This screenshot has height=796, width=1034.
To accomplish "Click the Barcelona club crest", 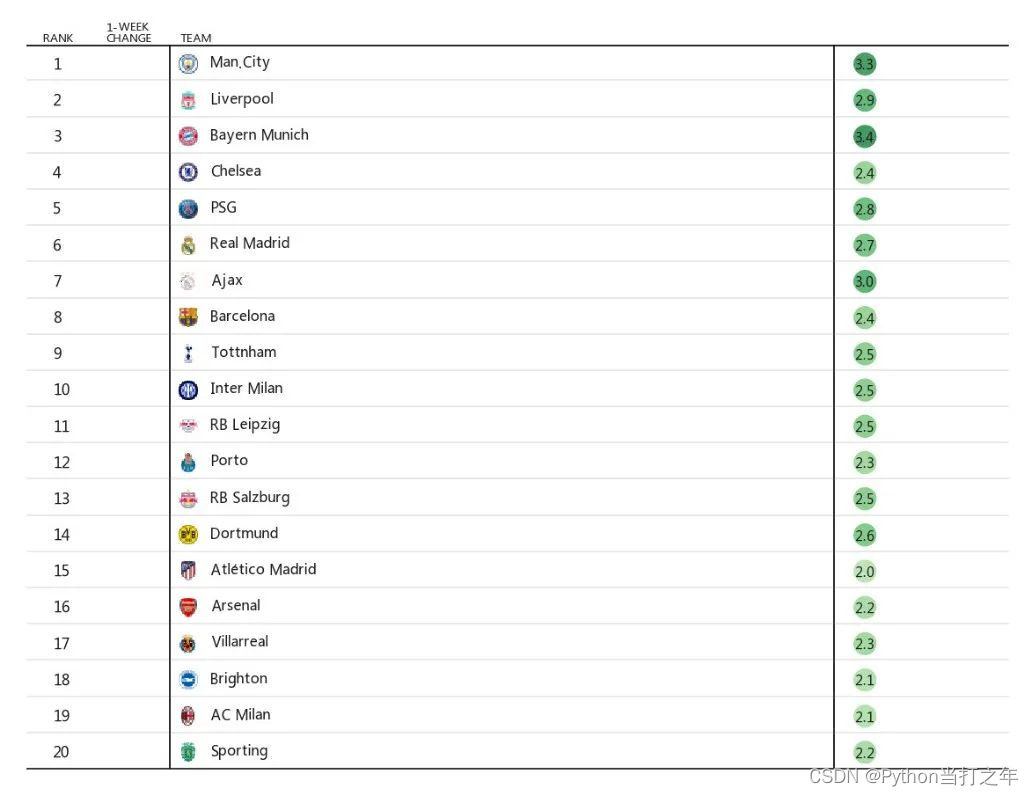I will (188, 317).
